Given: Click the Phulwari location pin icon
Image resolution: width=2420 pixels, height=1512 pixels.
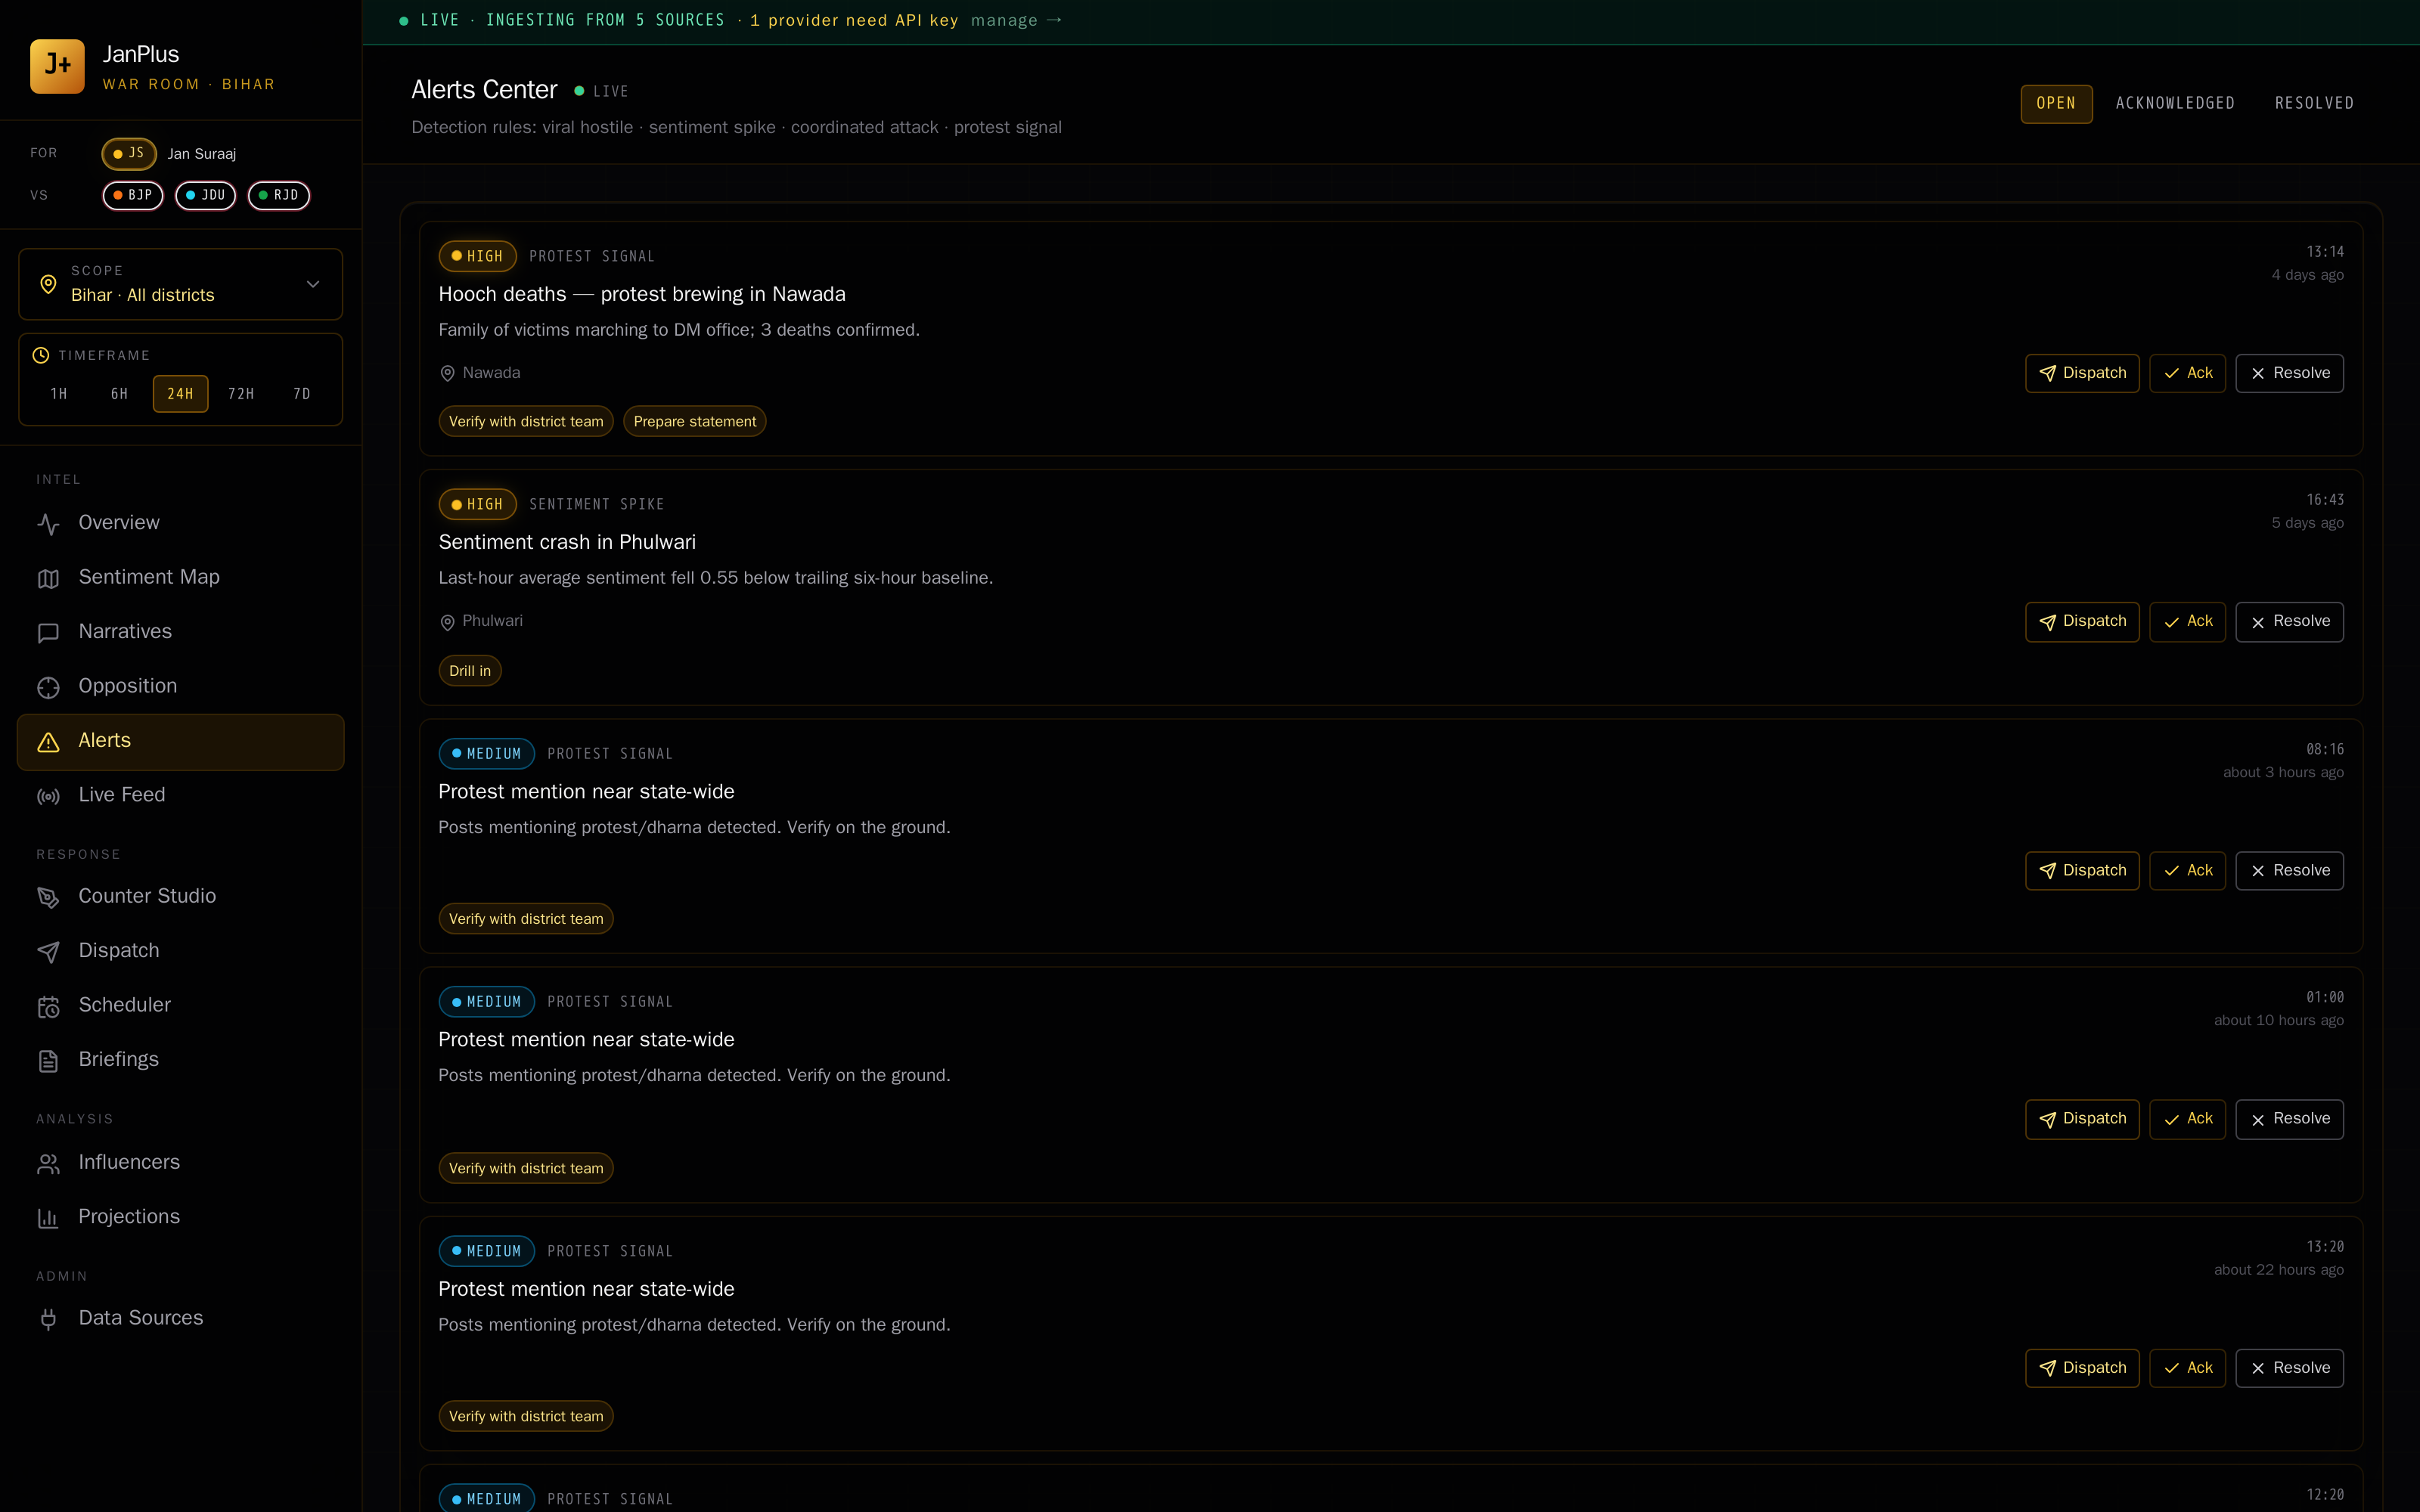Looking at the screenshot, I should (447, 622).
